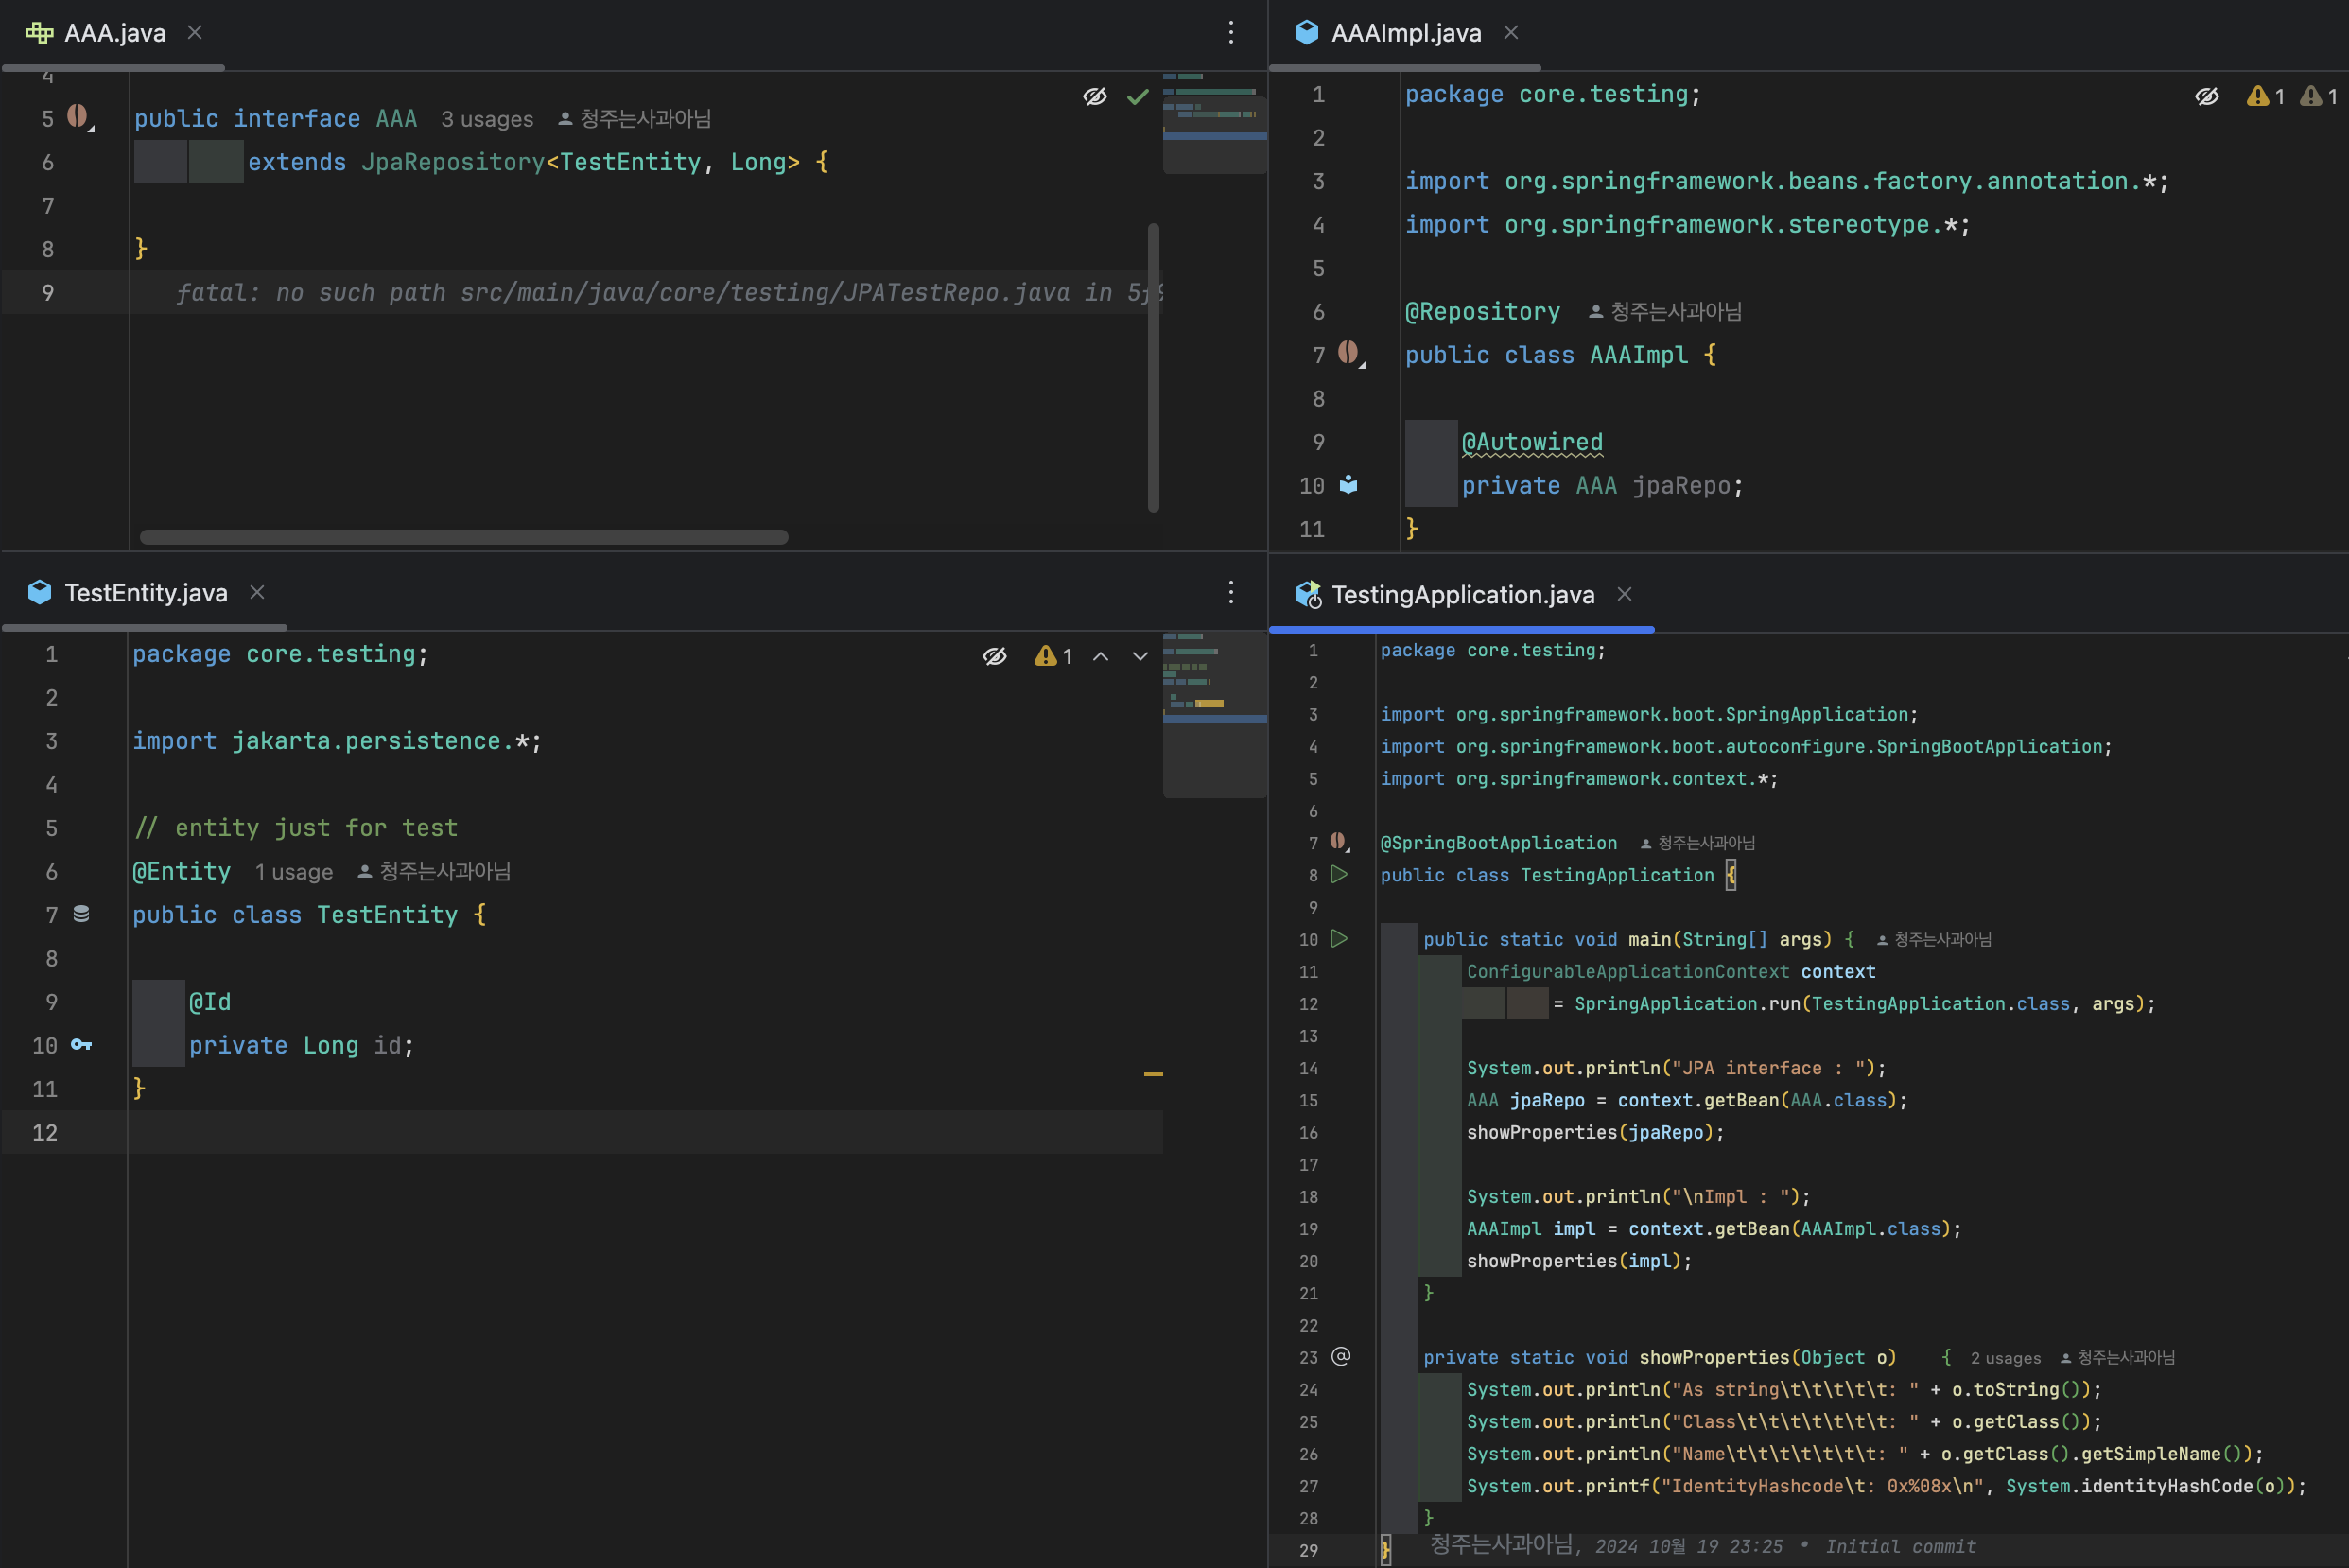Screen dimensions: 2349x1568
Task: Open the three-dot tab options menu for AAA.java pane
Action: point(1231,33)
